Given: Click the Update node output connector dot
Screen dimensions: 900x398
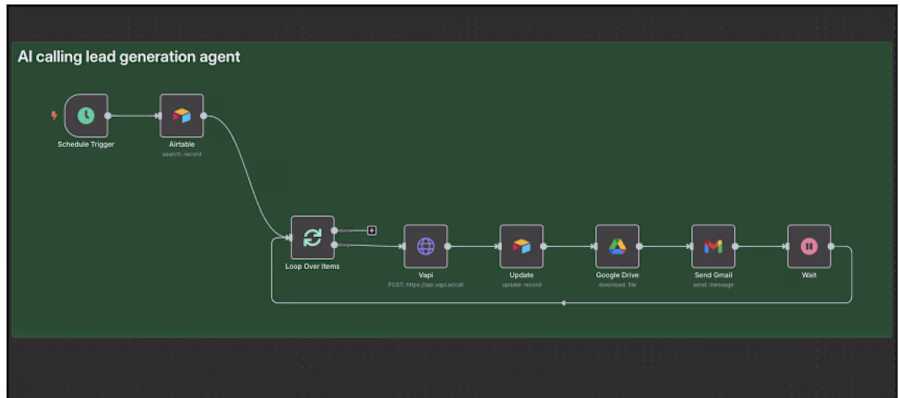Looking at the screenshot, I should [x=543, y=246].
